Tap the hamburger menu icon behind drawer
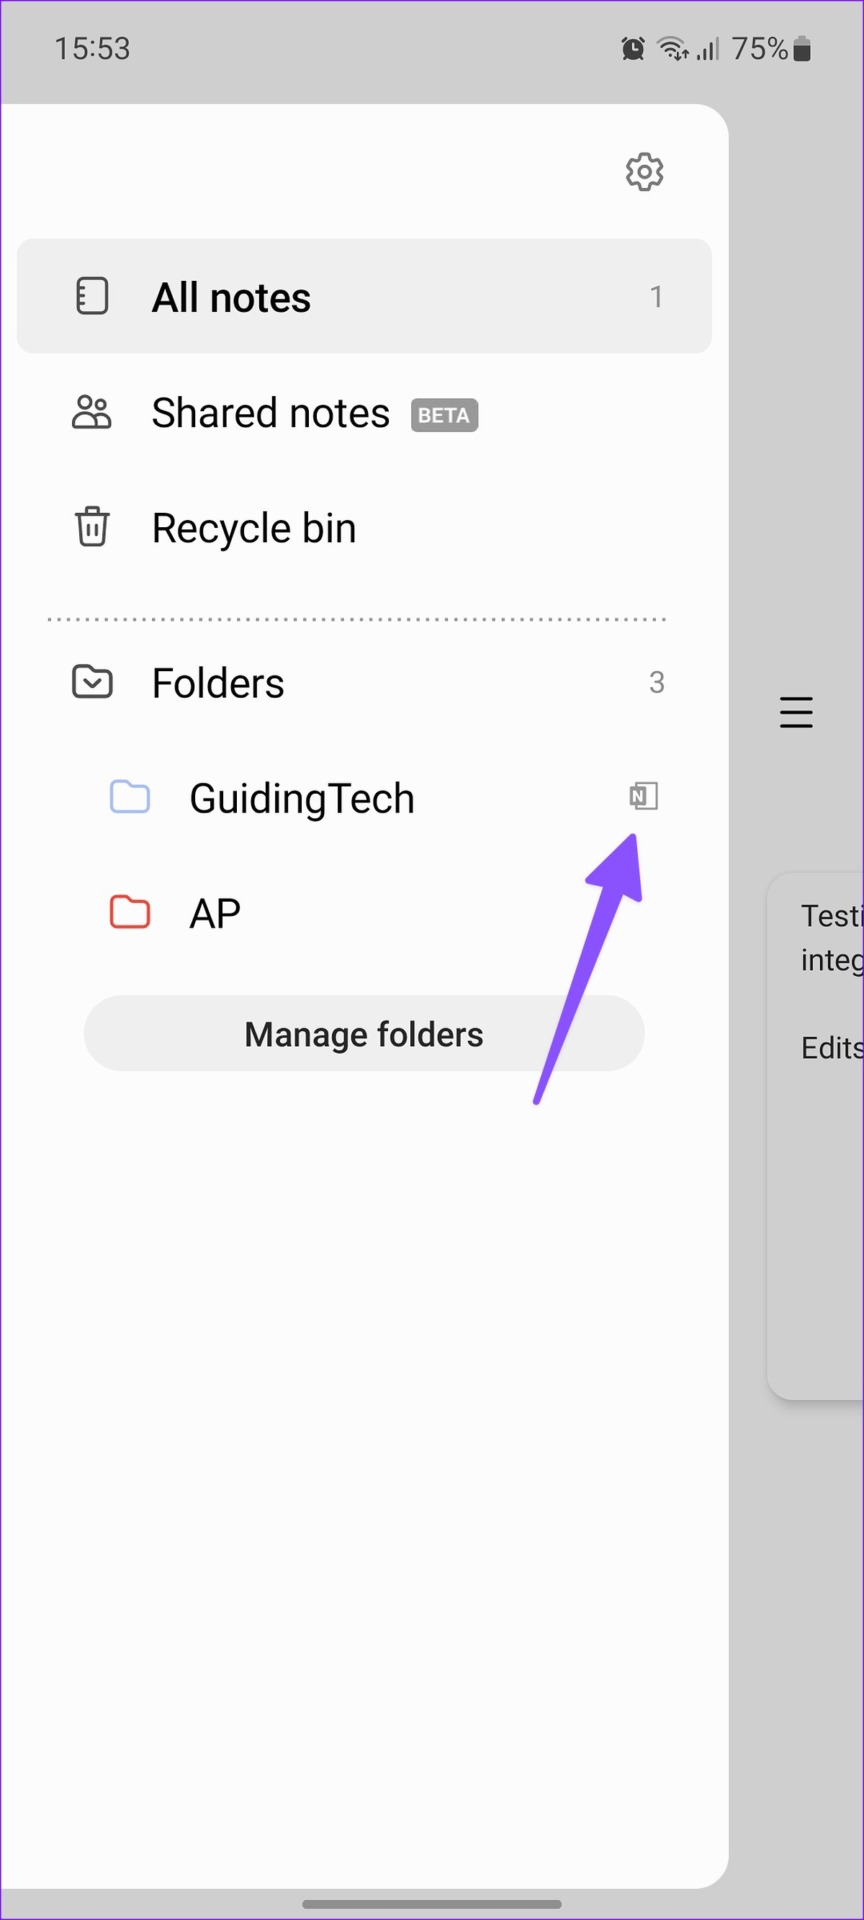This screenshot has width=864, height=1920. tap(796, 712)
